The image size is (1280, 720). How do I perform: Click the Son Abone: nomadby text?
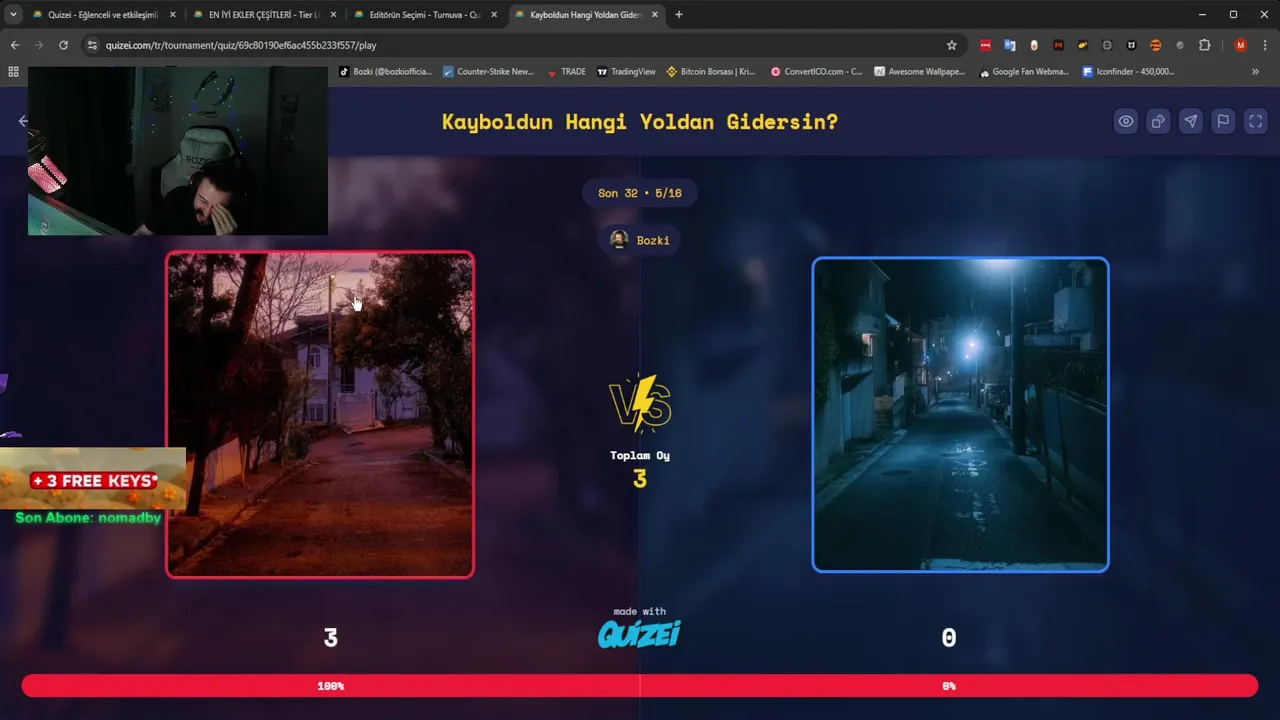pos(88,517)
